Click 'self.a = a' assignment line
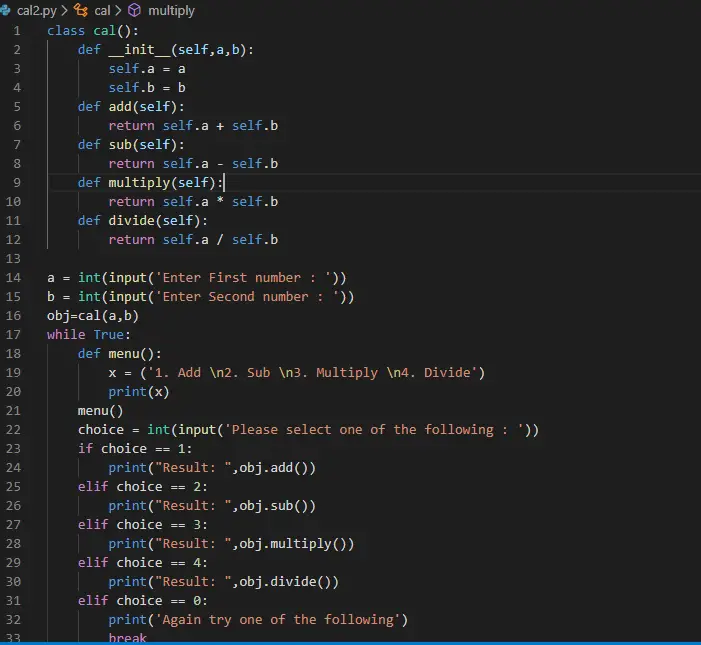701x645 pixels. [147, 69]
